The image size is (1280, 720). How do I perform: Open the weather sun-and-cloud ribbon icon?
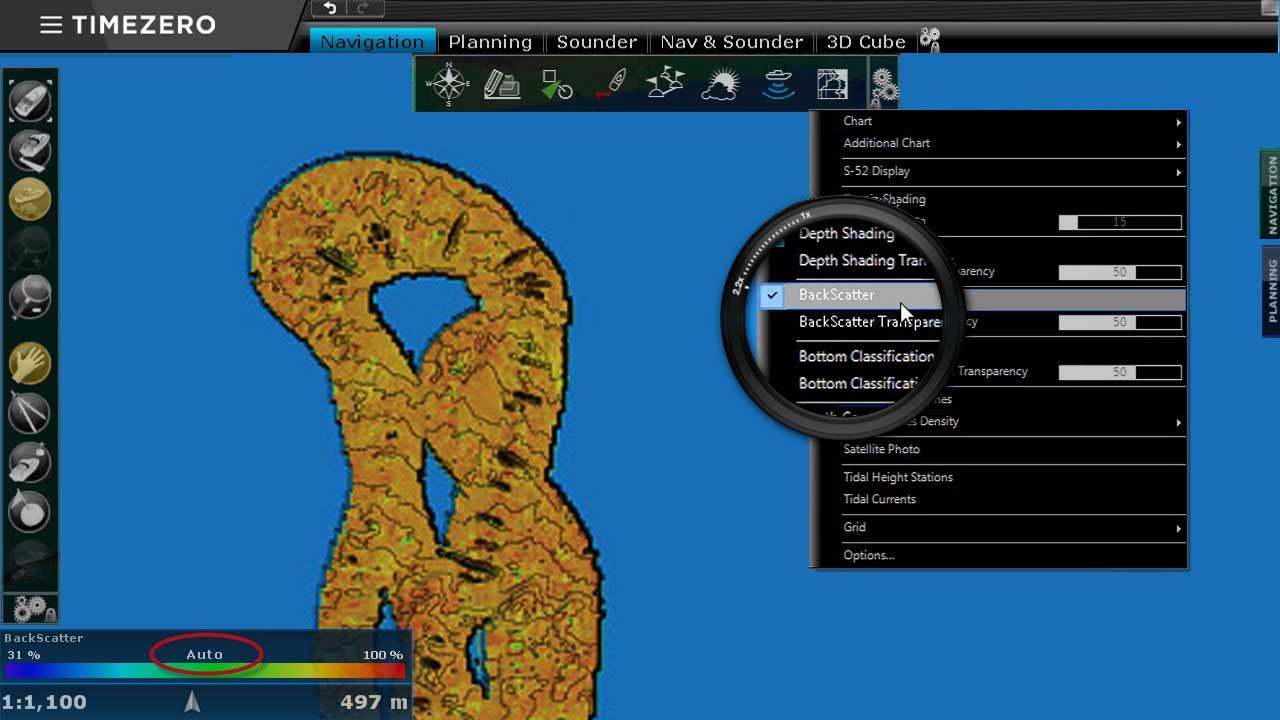[x=720, y=85]
